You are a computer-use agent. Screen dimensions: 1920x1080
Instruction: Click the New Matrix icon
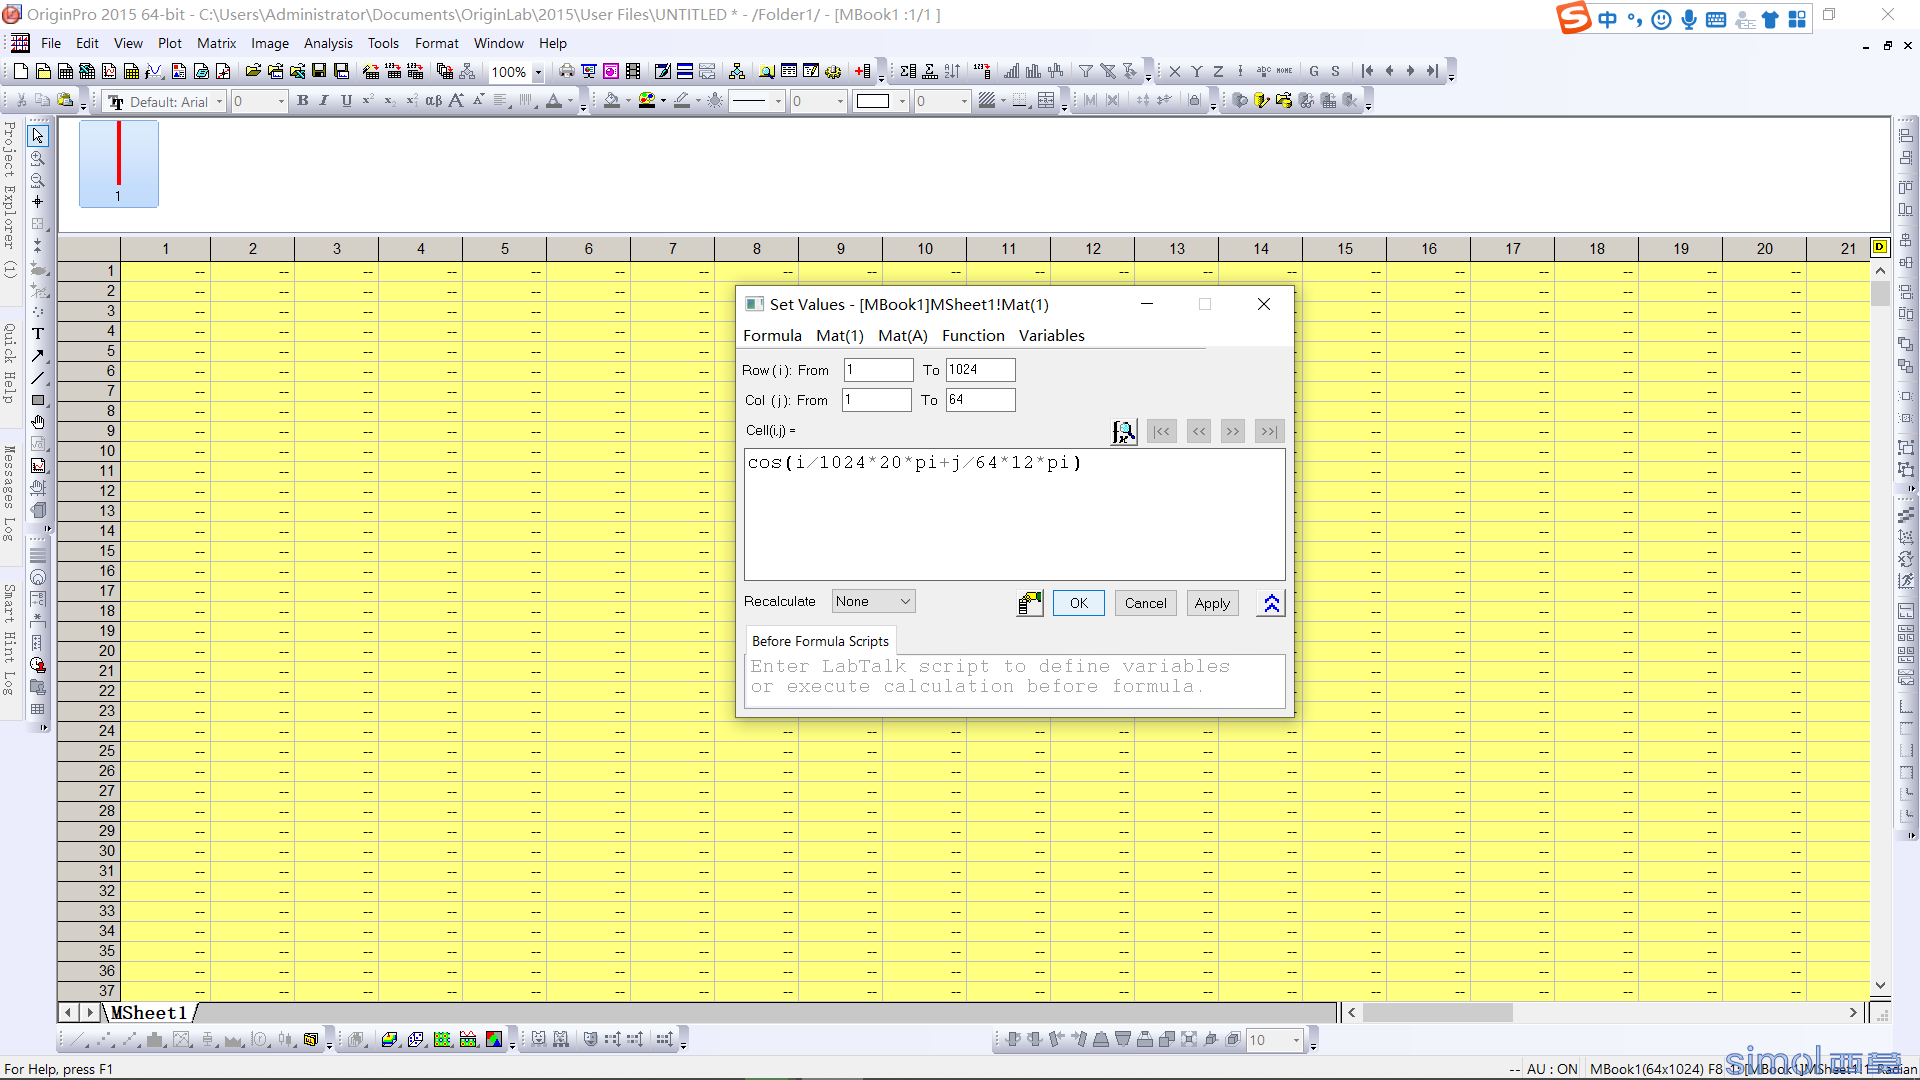click(x=130, y=71)
